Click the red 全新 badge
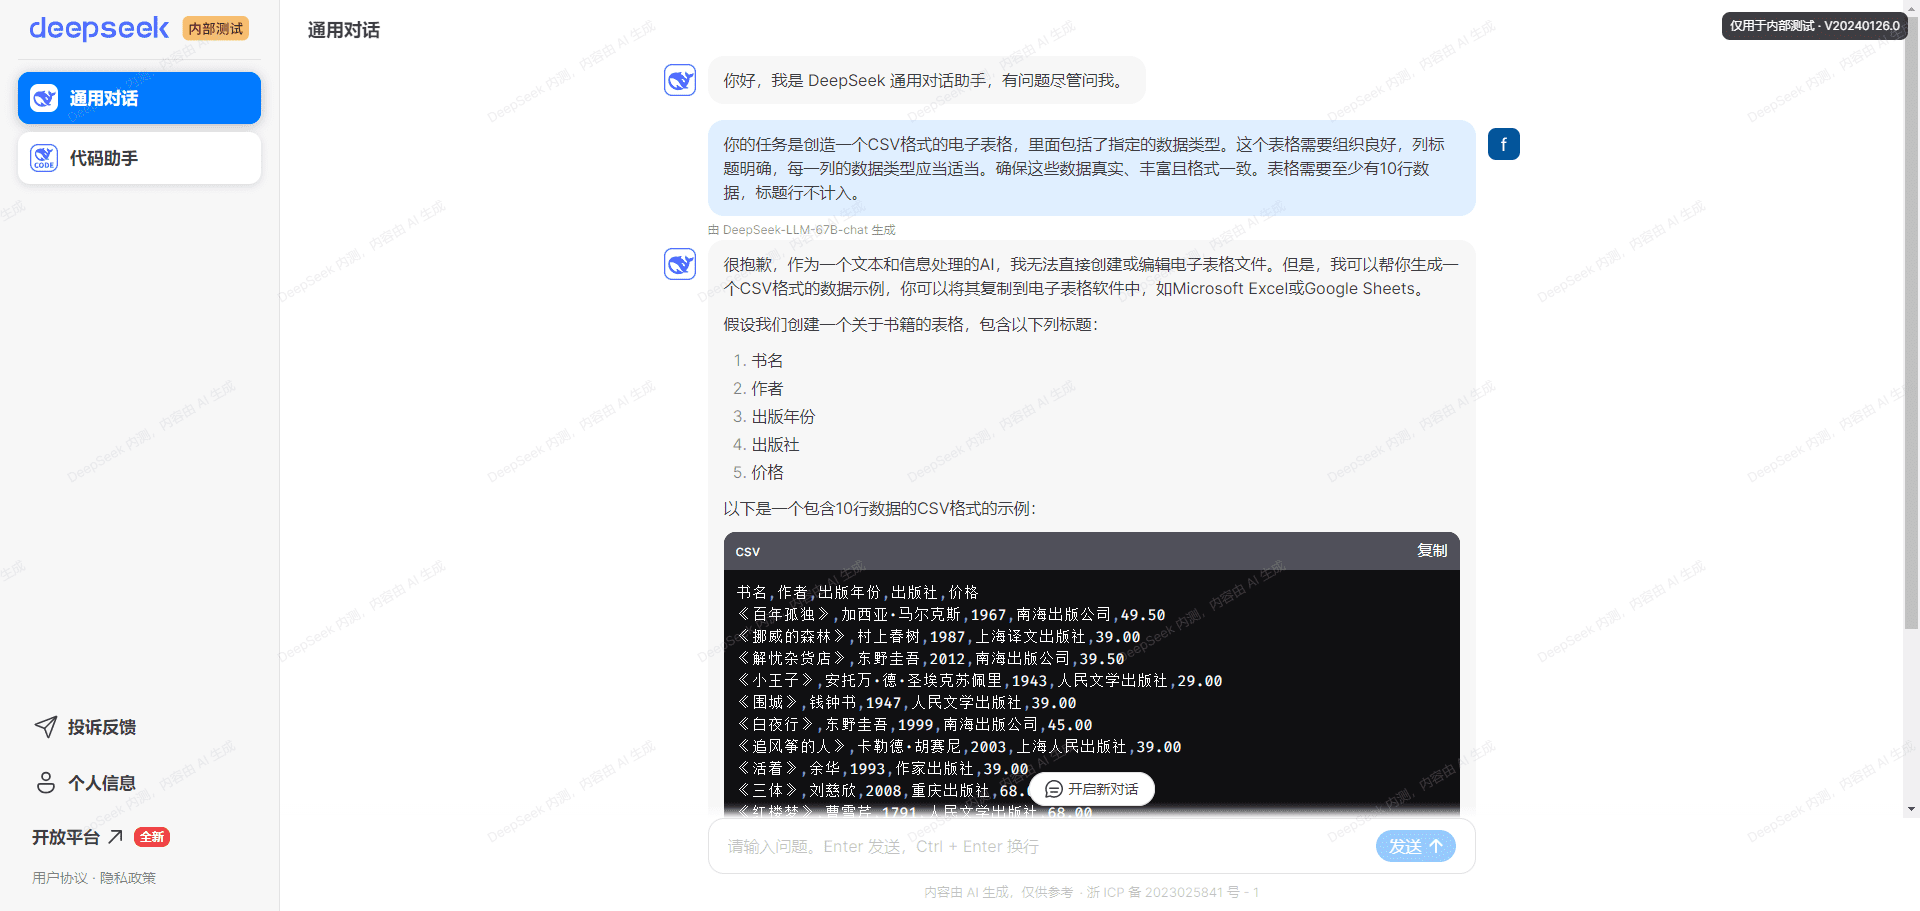 [x=152, y=837]
